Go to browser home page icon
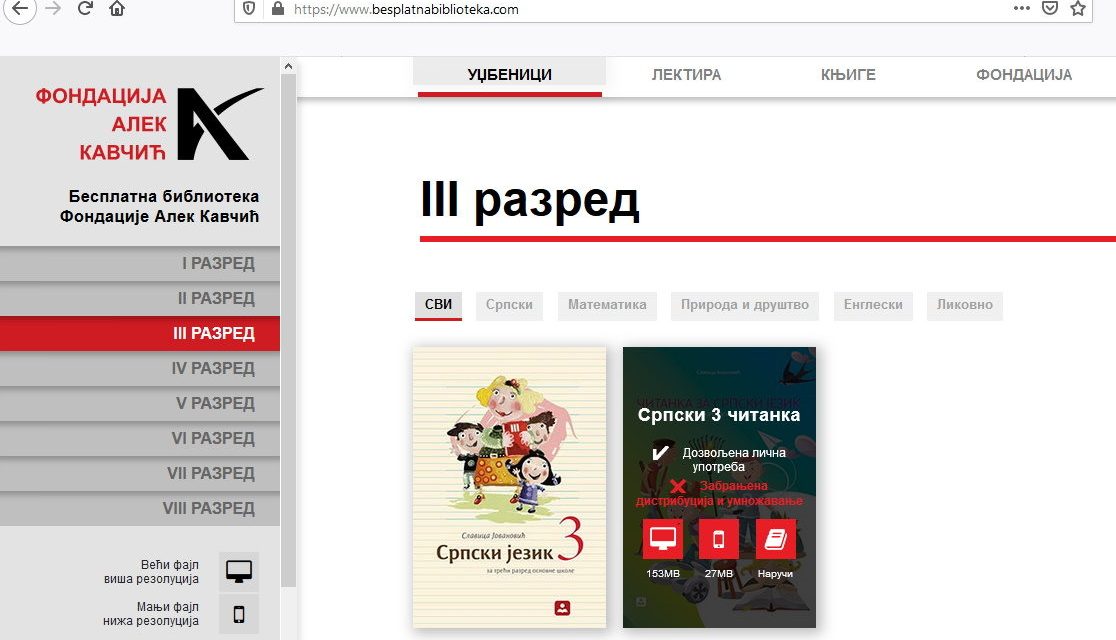The image size is (1116, 640). point(117,9)
